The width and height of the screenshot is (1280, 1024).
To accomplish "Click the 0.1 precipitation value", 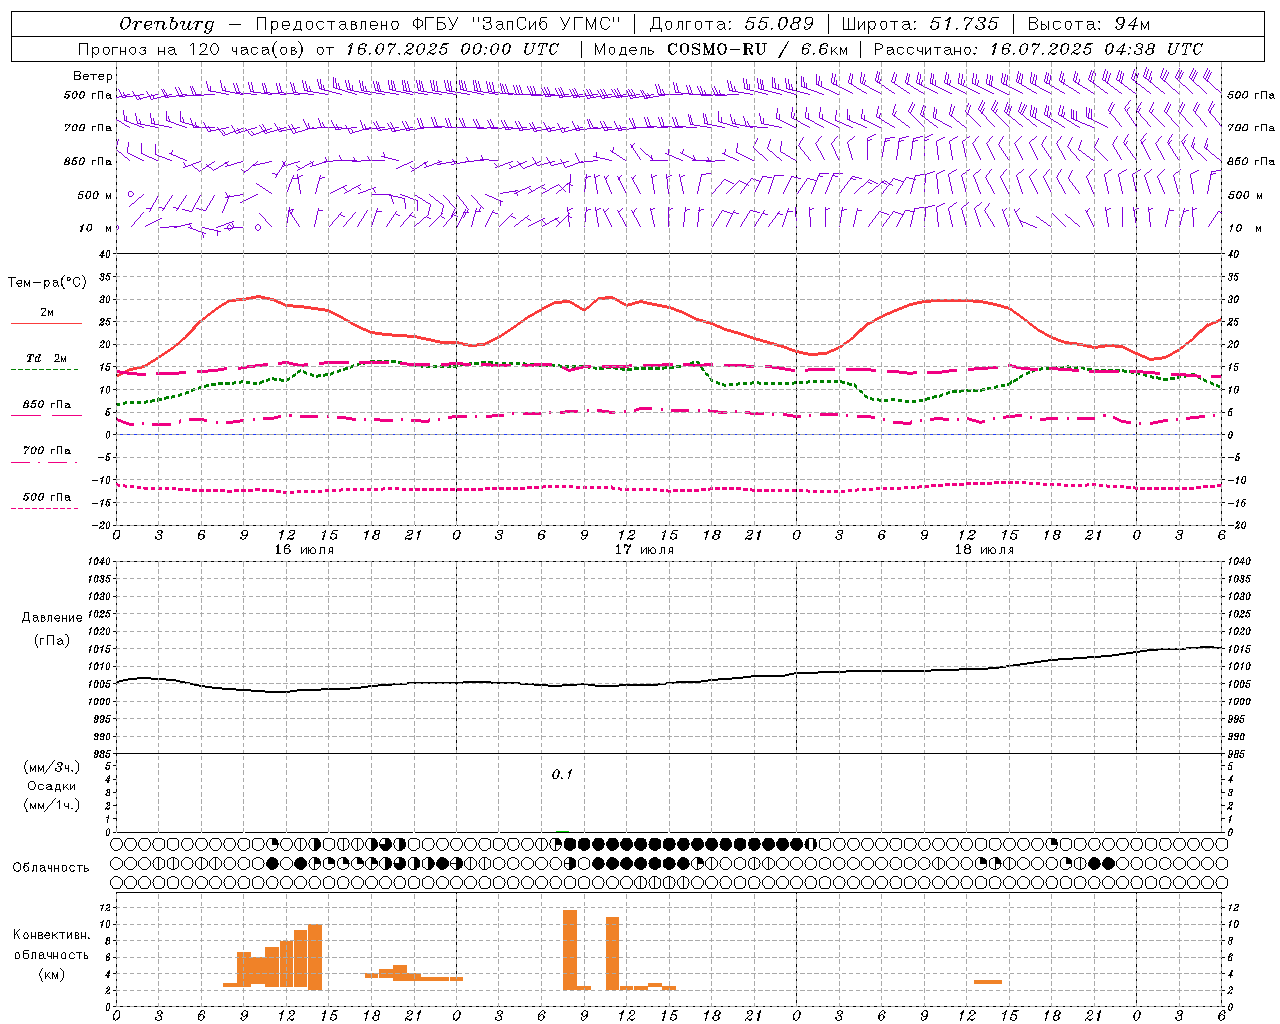I will 562,775.
